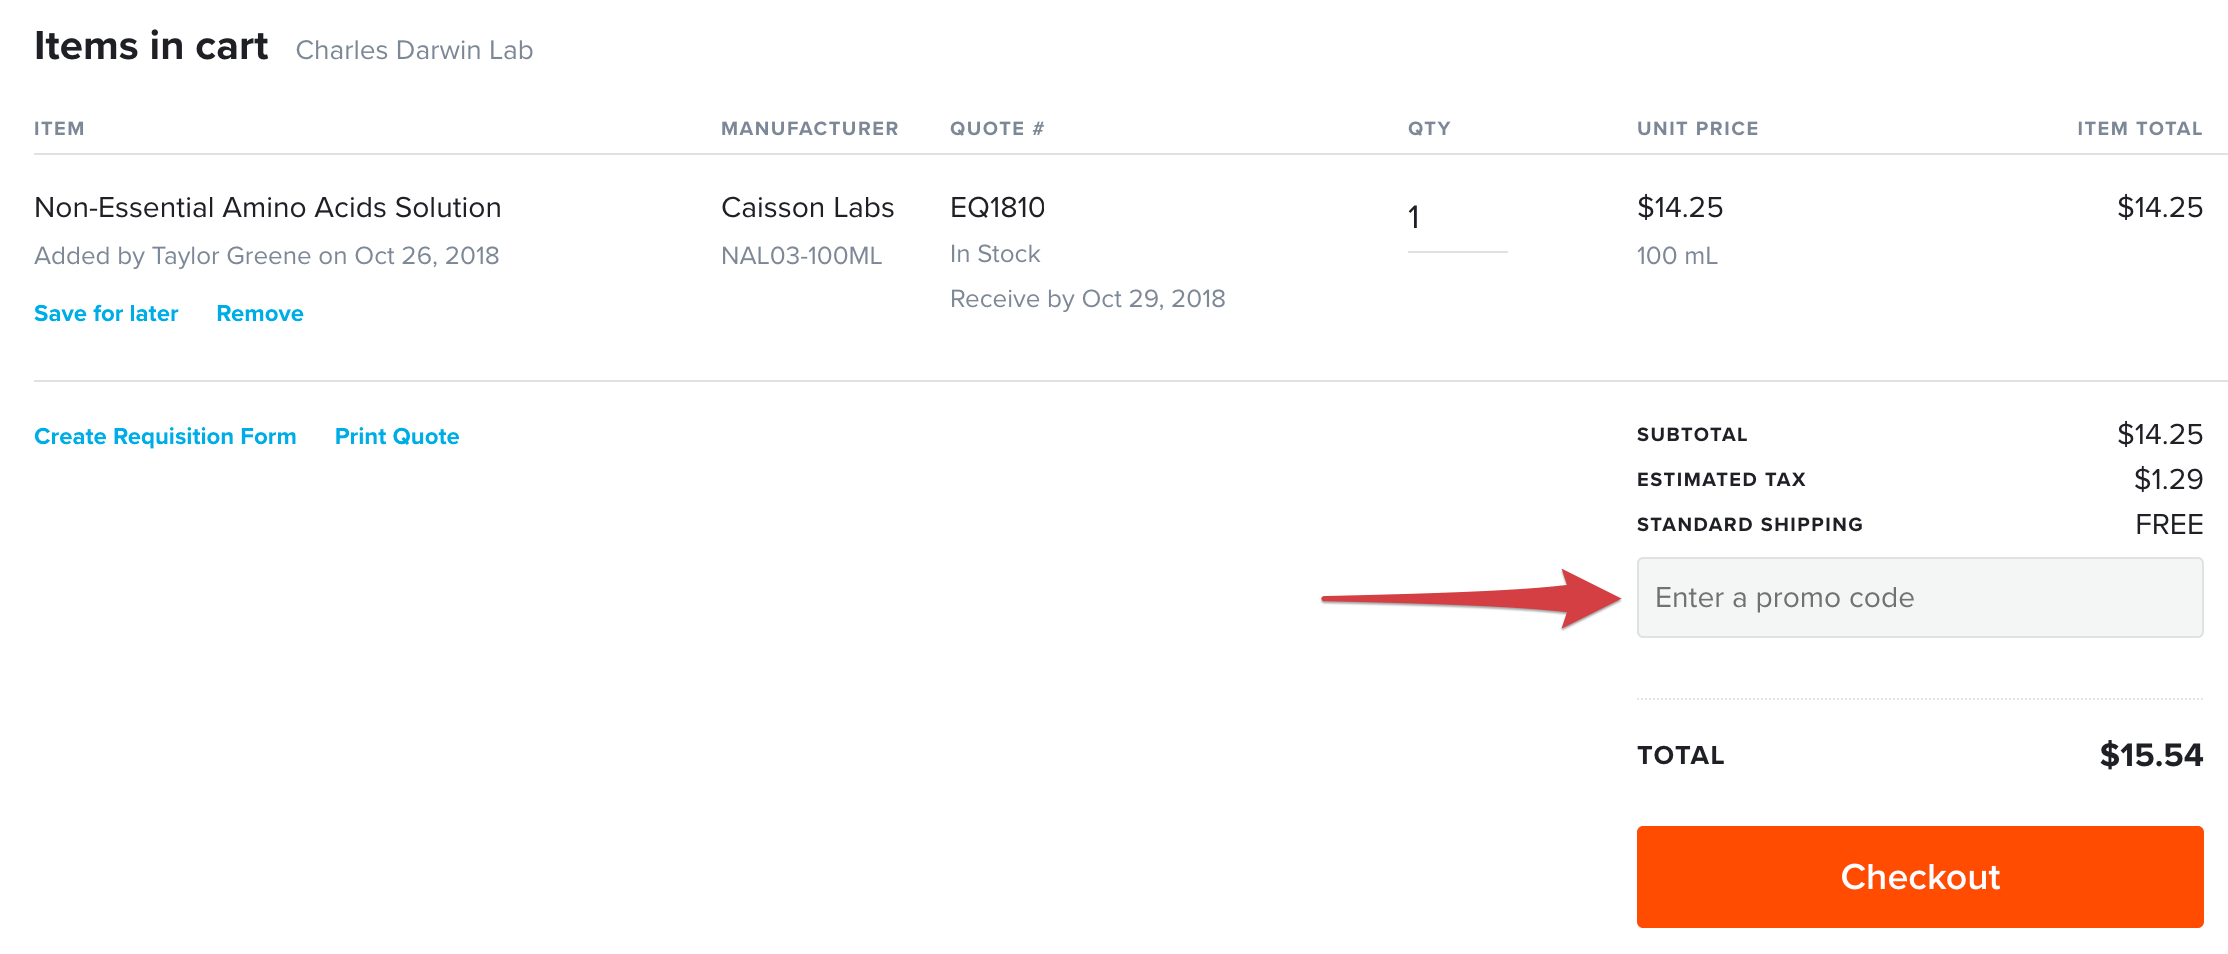Click the quote number EQ1810
This screenshot has width=2228, height=954.
(x=997, y=207)
